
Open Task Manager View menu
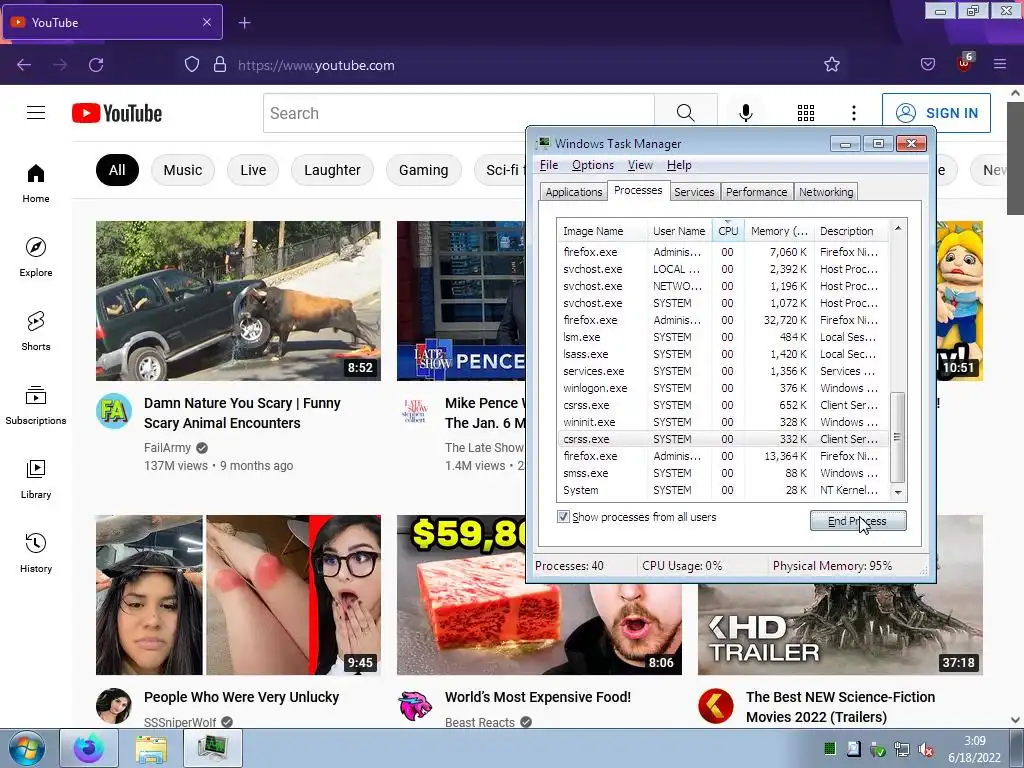tap(640, 165)
